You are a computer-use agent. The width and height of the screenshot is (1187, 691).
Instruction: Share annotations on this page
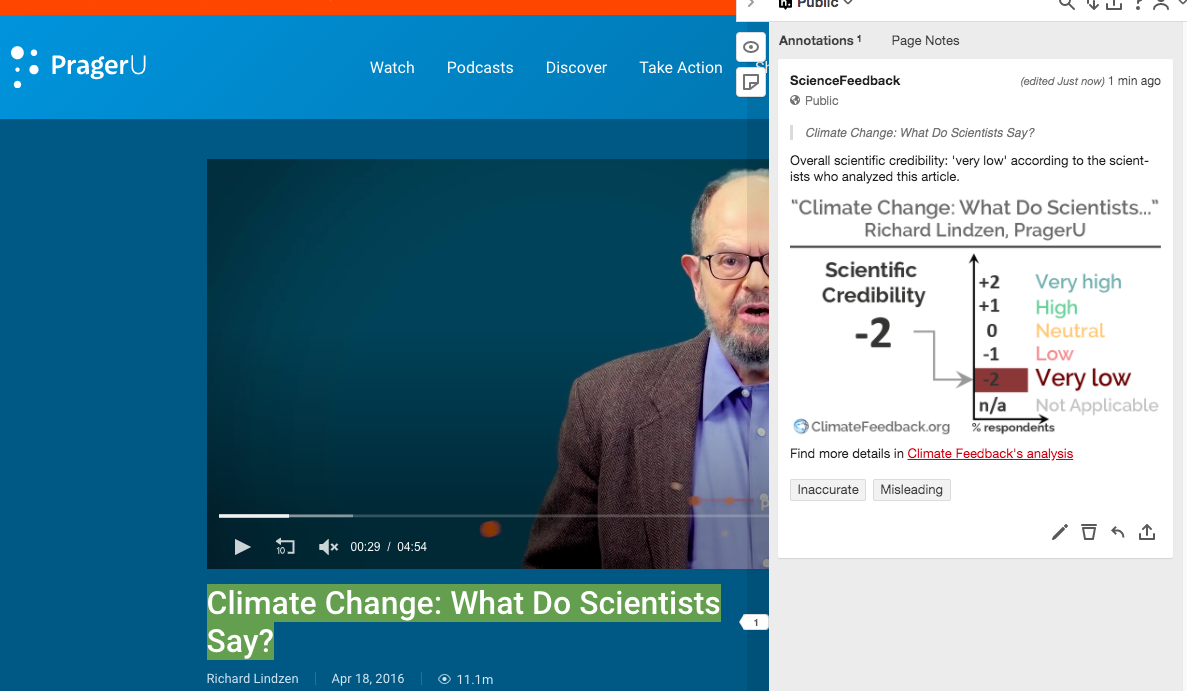coord(1114,5)
